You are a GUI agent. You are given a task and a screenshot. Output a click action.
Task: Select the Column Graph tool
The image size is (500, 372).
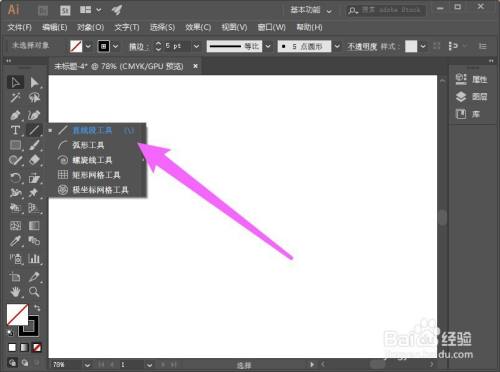34,258
